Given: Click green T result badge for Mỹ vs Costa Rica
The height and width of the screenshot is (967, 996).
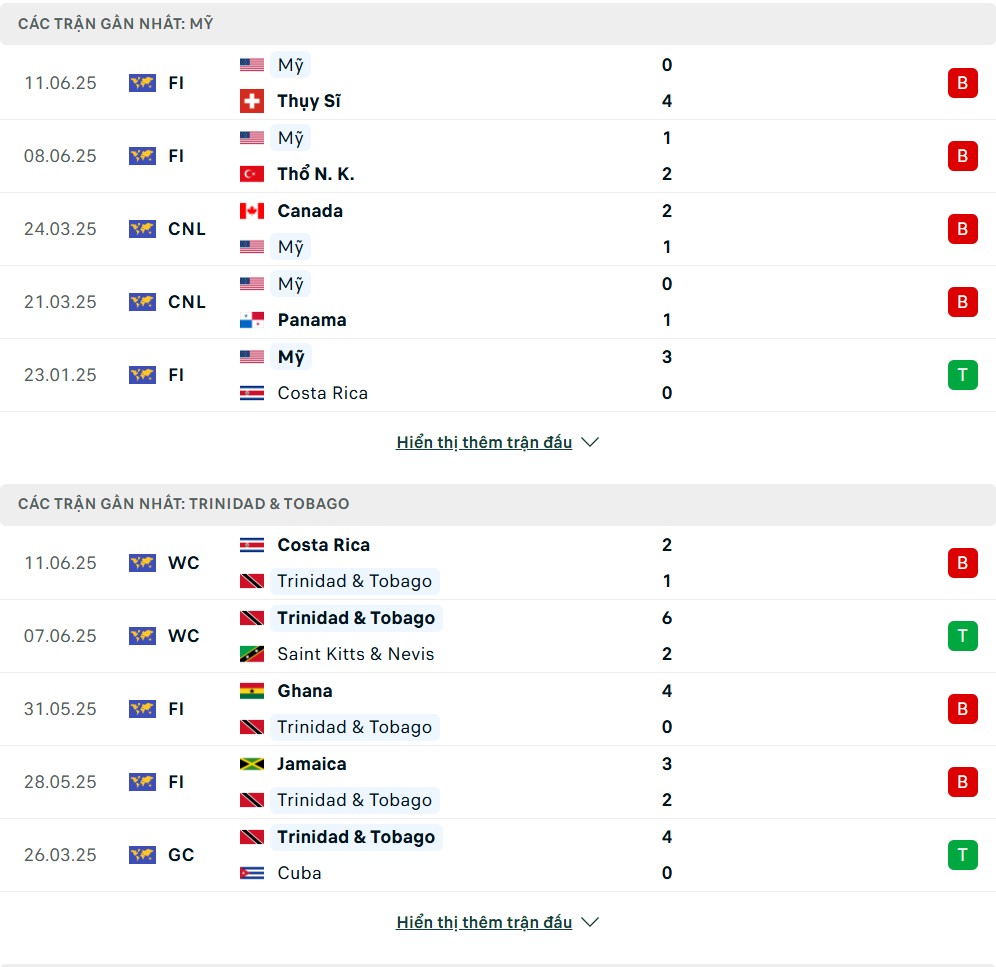Looking at the screenshot, I should click(x=962, y=375).
